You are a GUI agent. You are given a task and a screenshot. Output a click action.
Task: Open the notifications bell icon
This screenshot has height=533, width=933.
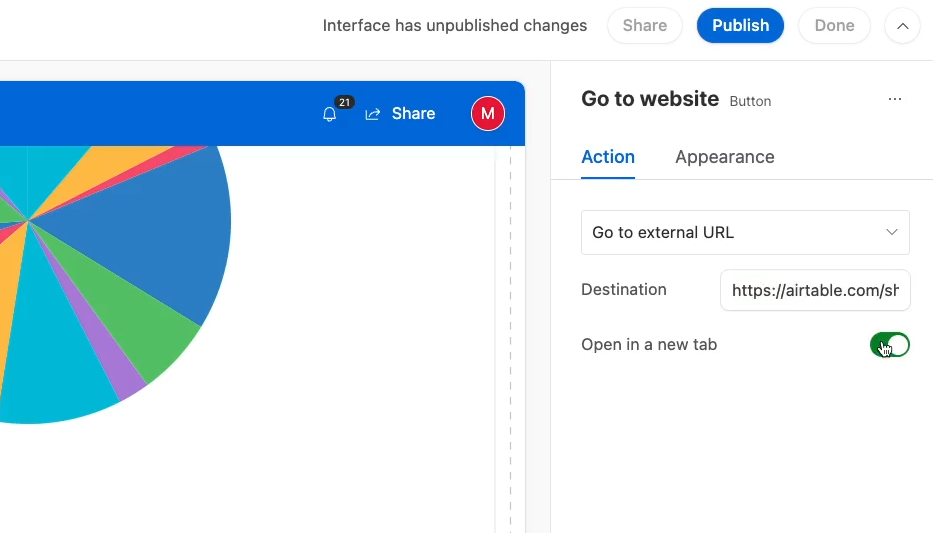point(329,114)
